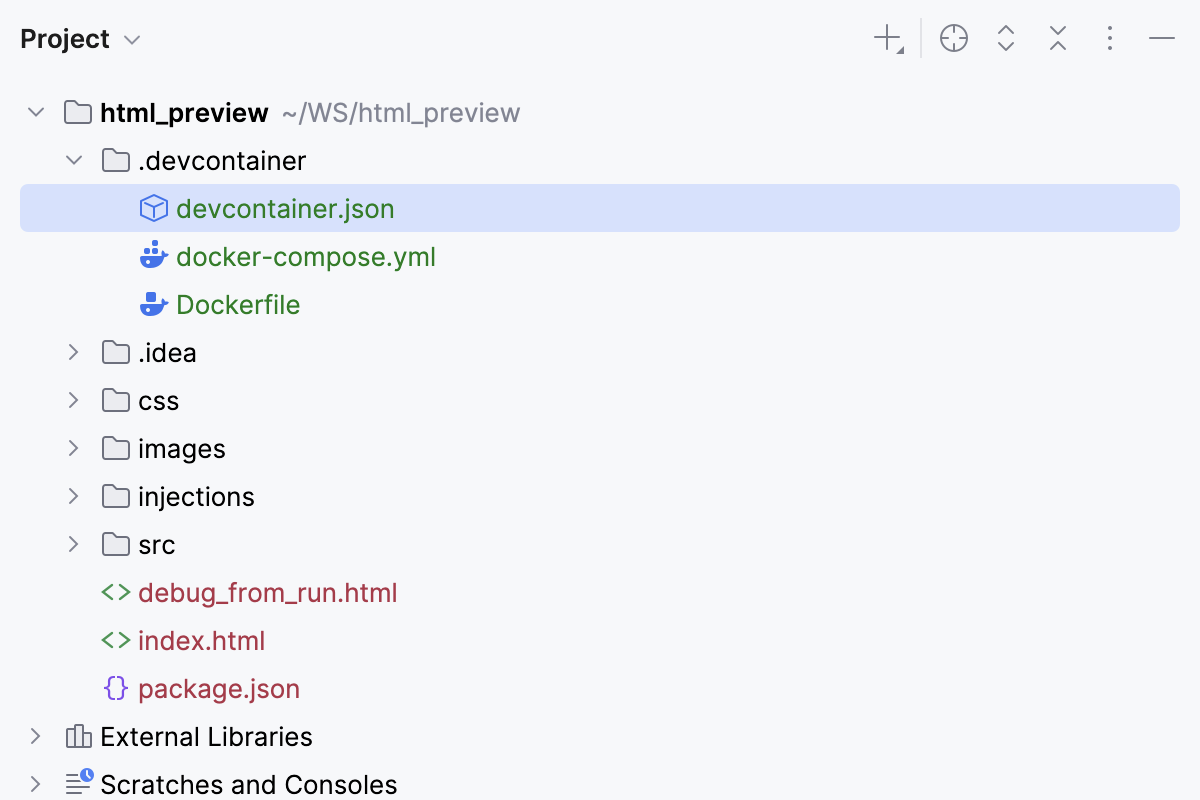The width and height of the screenshot is (1200, 800).
Task: Collapse all nodes with the toolbar icon
Action: tap(1057, 38)
